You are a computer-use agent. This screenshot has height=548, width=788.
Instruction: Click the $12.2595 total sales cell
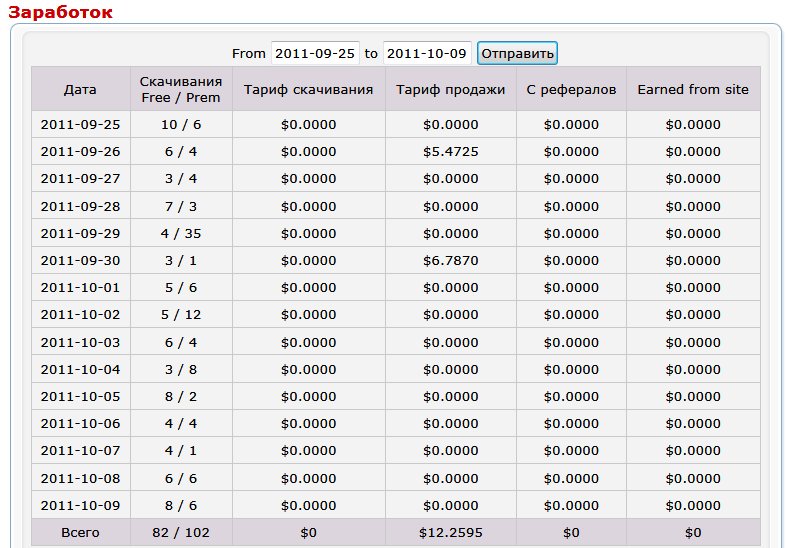point(450,532)
